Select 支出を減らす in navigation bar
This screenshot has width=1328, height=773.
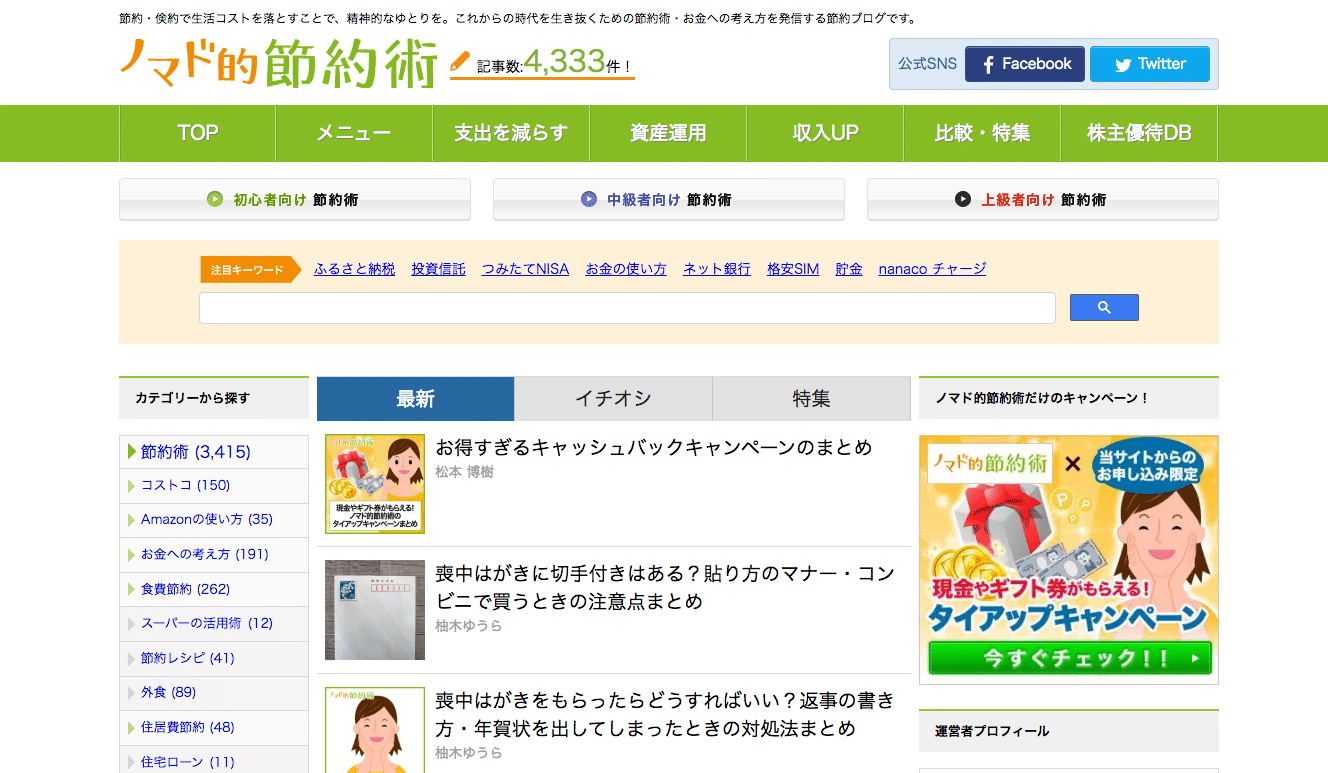pyautogui.click(x=511, y=133)
